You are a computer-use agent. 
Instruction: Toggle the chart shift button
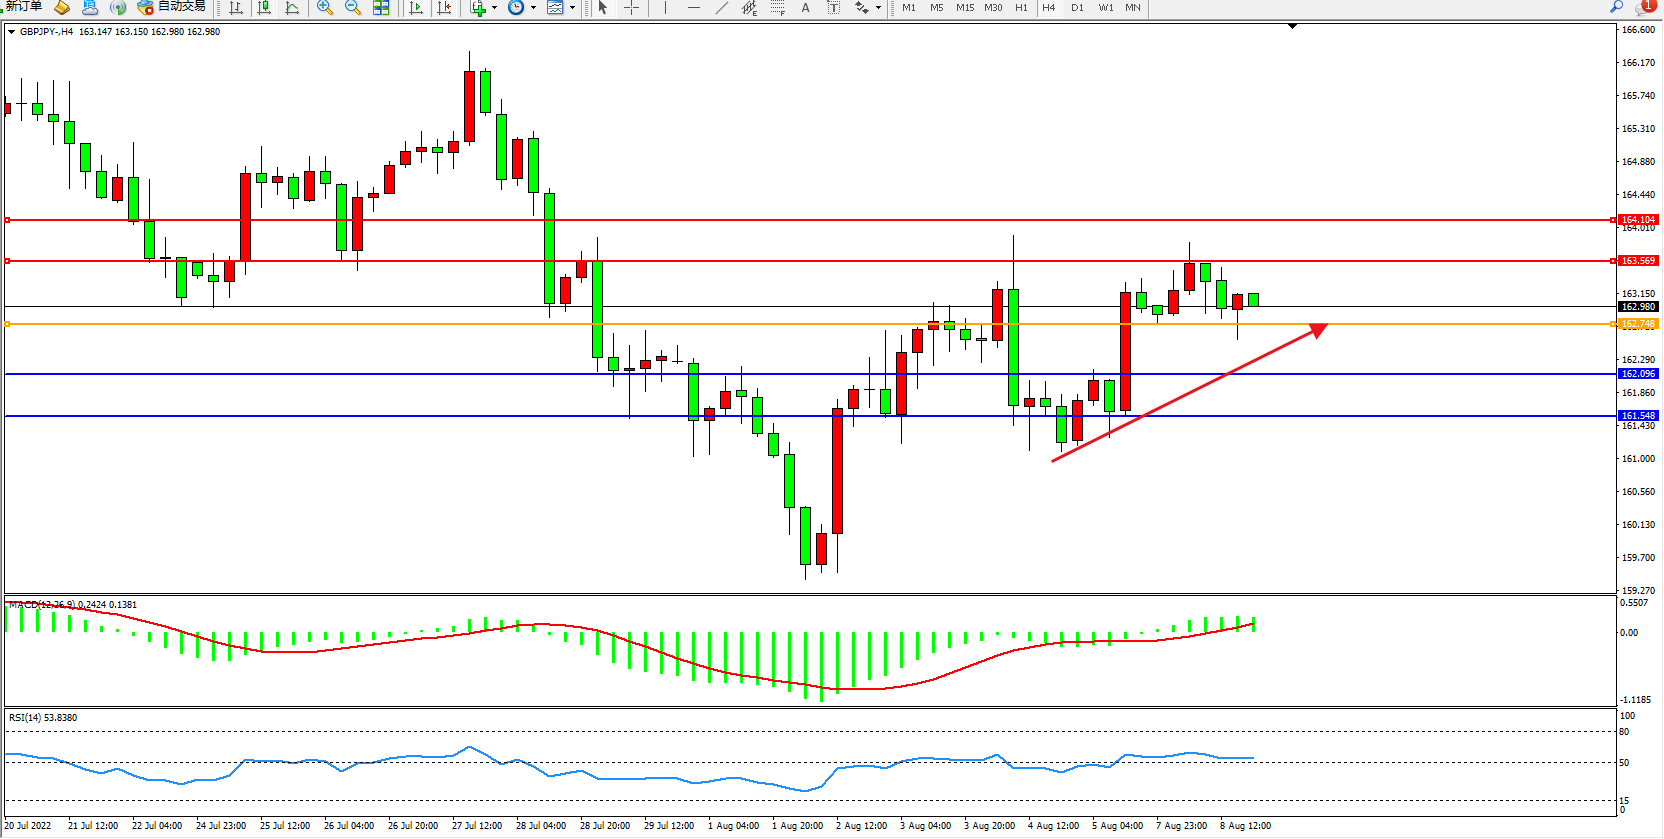tap(444, 7)
